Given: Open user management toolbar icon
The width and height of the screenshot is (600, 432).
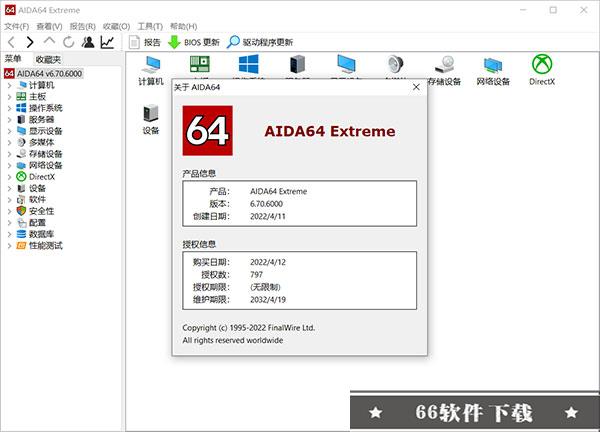Looking at the screenshot, I should tap(88, 42).
